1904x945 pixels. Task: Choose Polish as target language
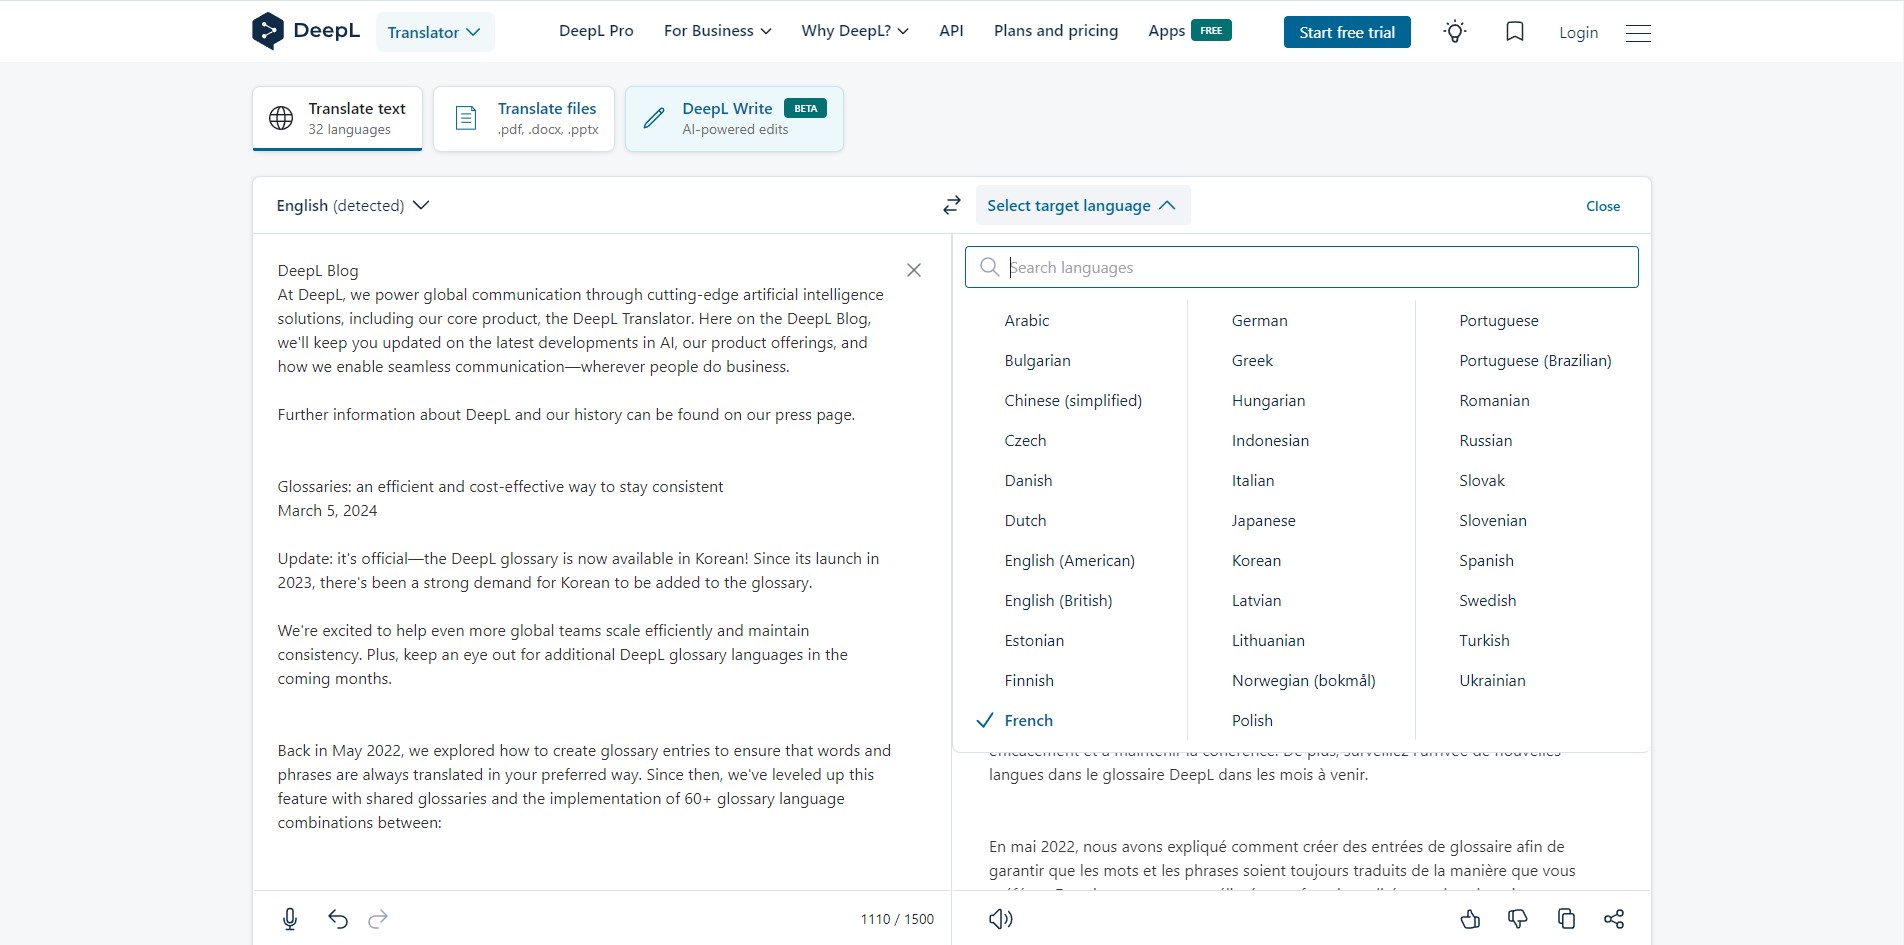click(x=1252, y=720)
